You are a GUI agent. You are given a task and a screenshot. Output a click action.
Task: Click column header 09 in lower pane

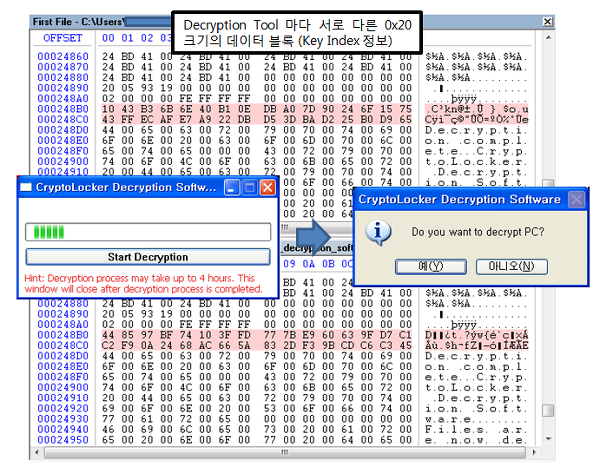(289, 264)
